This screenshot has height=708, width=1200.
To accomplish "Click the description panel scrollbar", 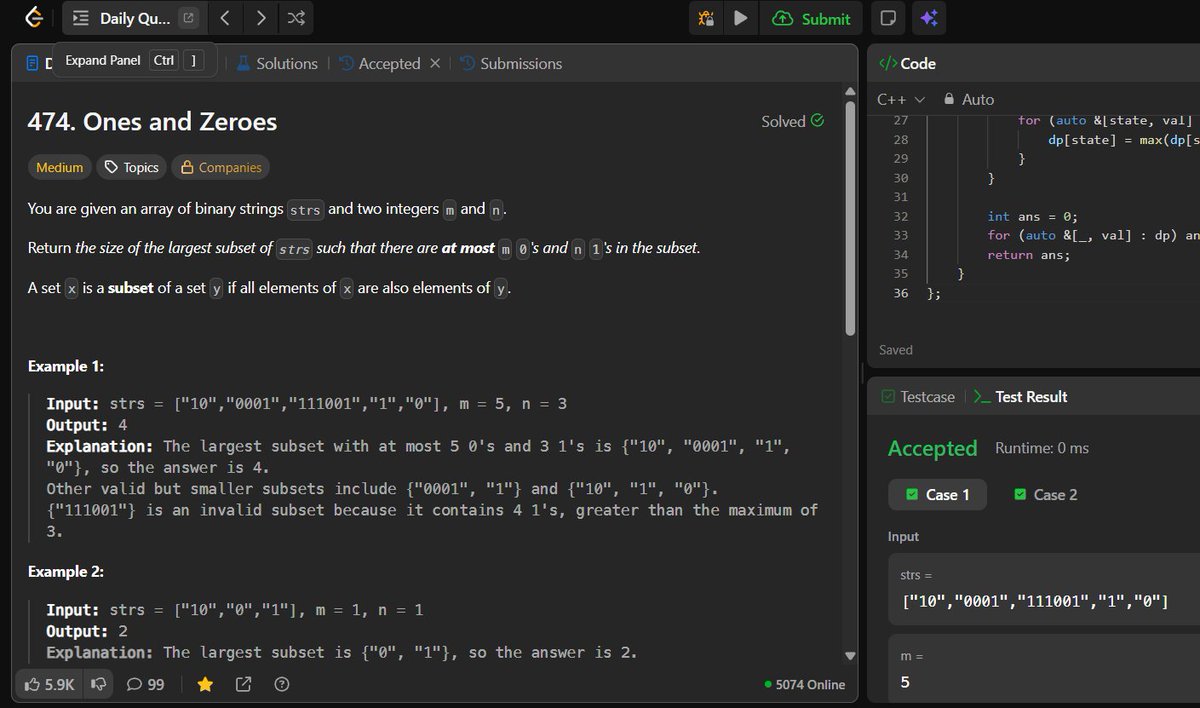I will (850, 216).
